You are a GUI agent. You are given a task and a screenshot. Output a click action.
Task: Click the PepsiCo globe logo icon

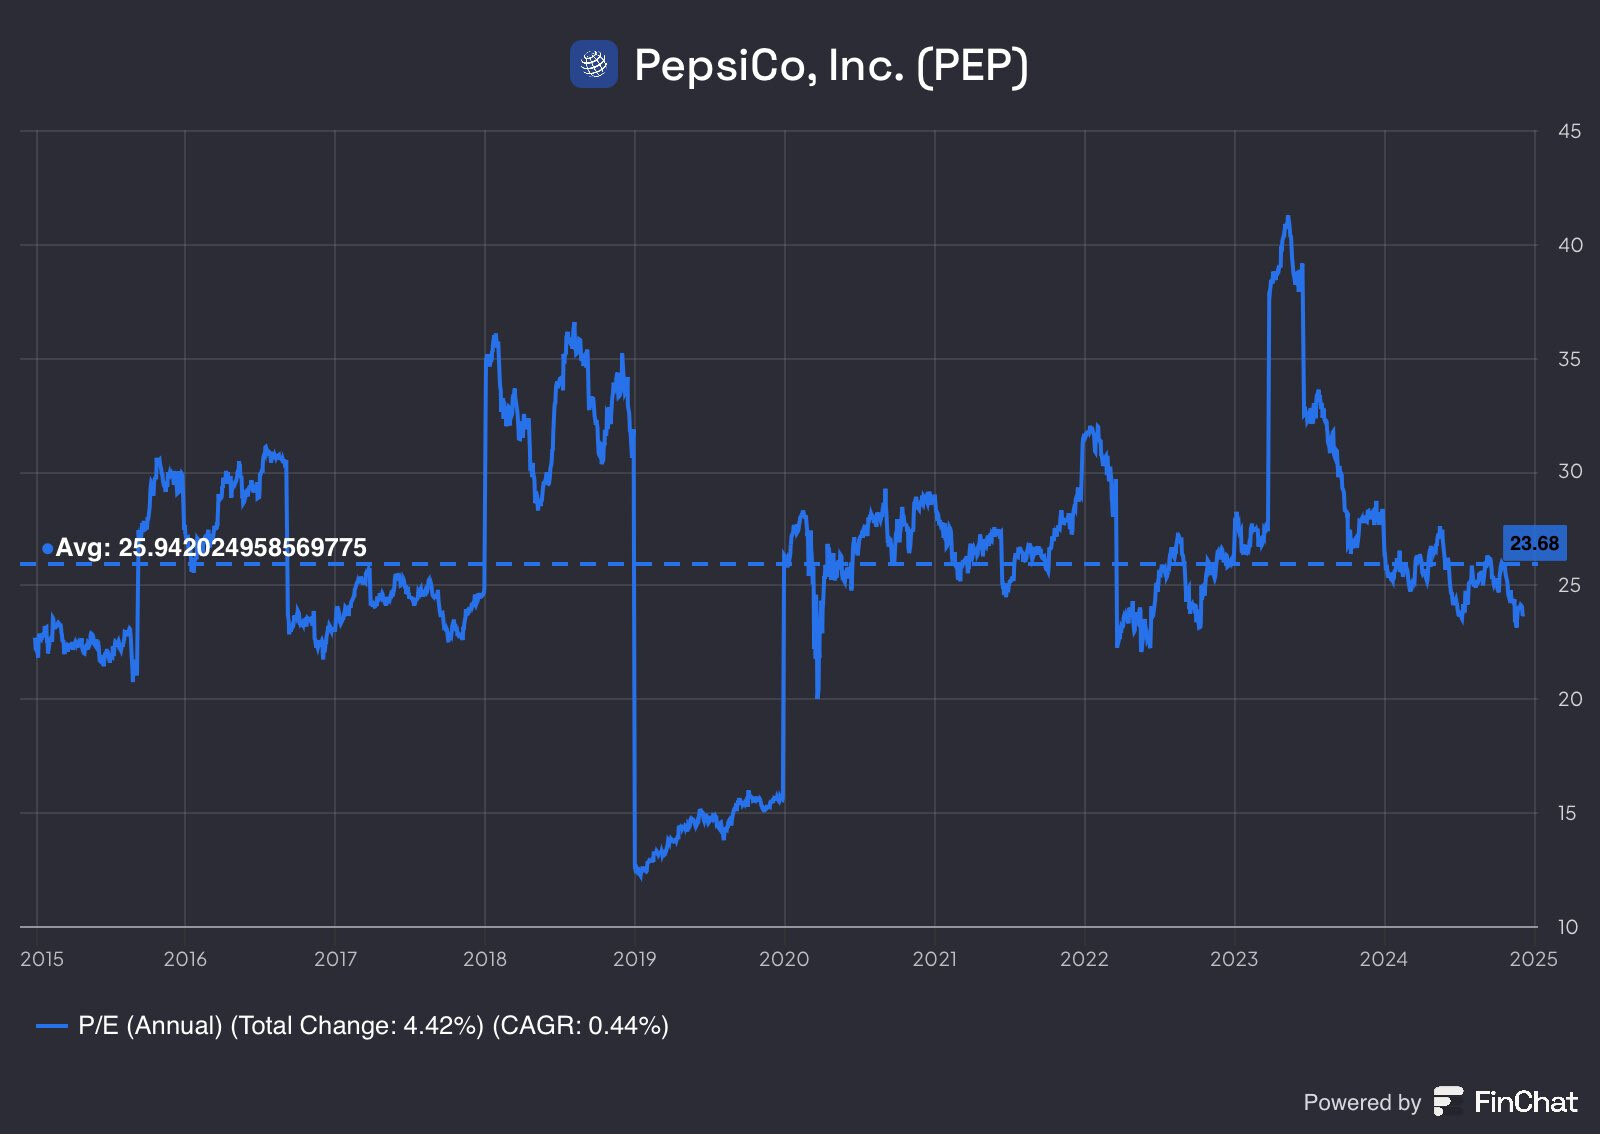[594, 64]
